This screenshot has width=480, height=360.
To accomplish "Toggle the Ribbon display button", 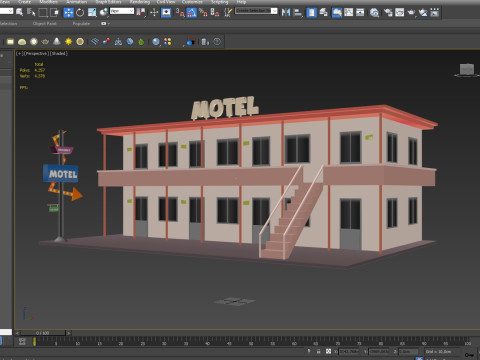I will pos(337,13).
